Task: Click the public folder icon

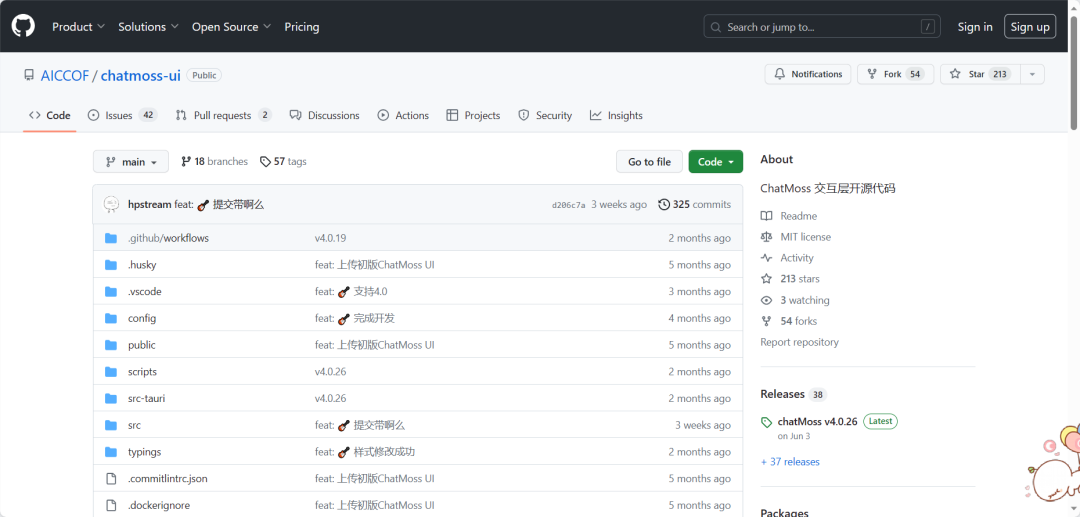Action: pyautogui.click(x=111, y=346)
